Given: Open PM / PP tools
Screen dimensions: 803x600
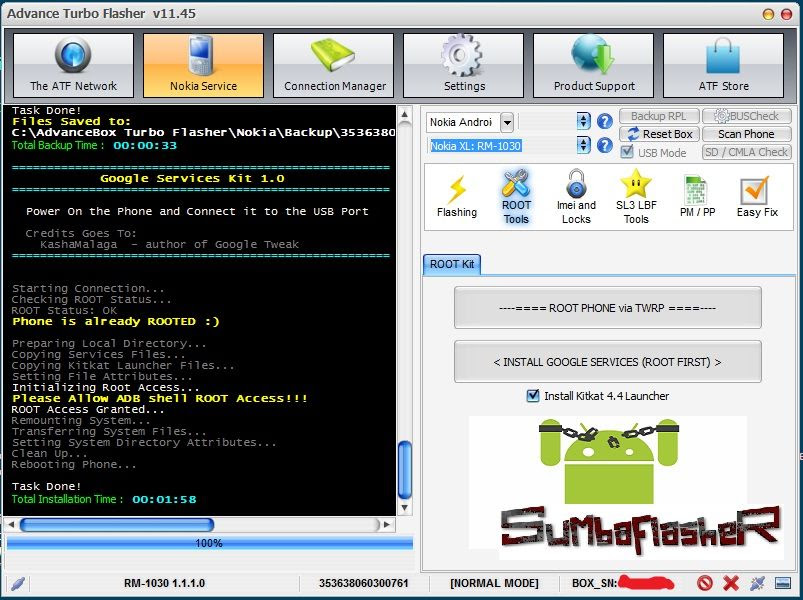Looking at the screenshot, I should pos(697,197).
